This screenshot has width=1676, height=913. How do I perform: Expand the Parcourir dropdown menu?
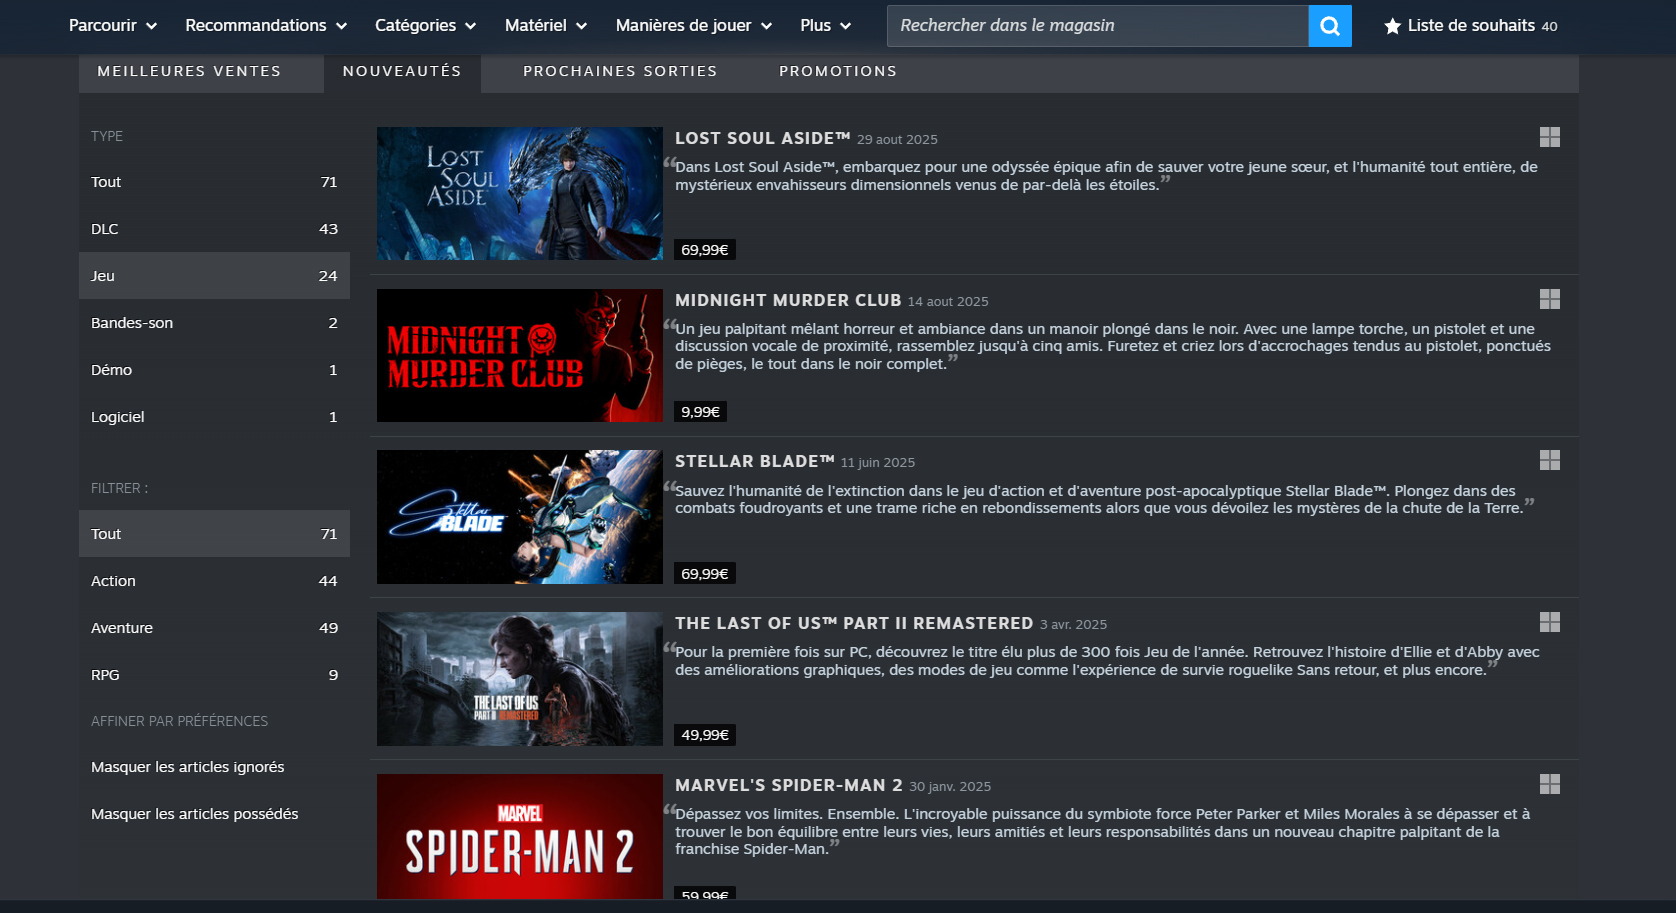pyautogui.click(x=112, y=26)
